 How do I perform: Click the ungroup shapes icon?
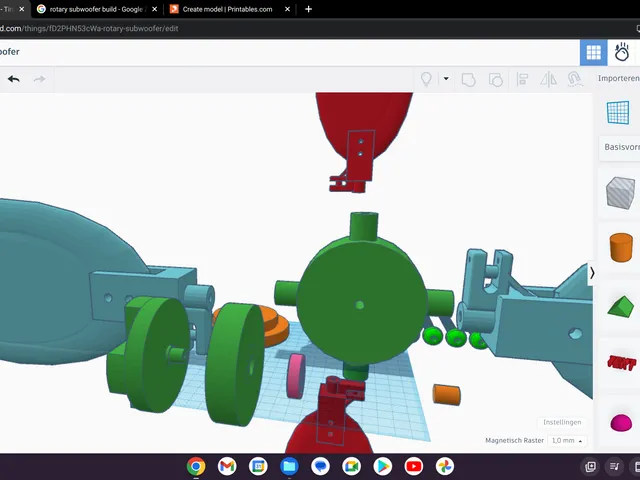(496, 79)
